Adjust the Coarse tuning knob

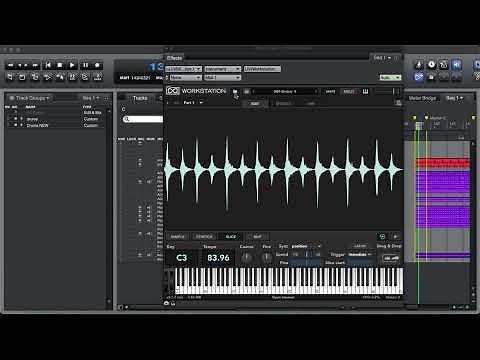click(247, 257)
